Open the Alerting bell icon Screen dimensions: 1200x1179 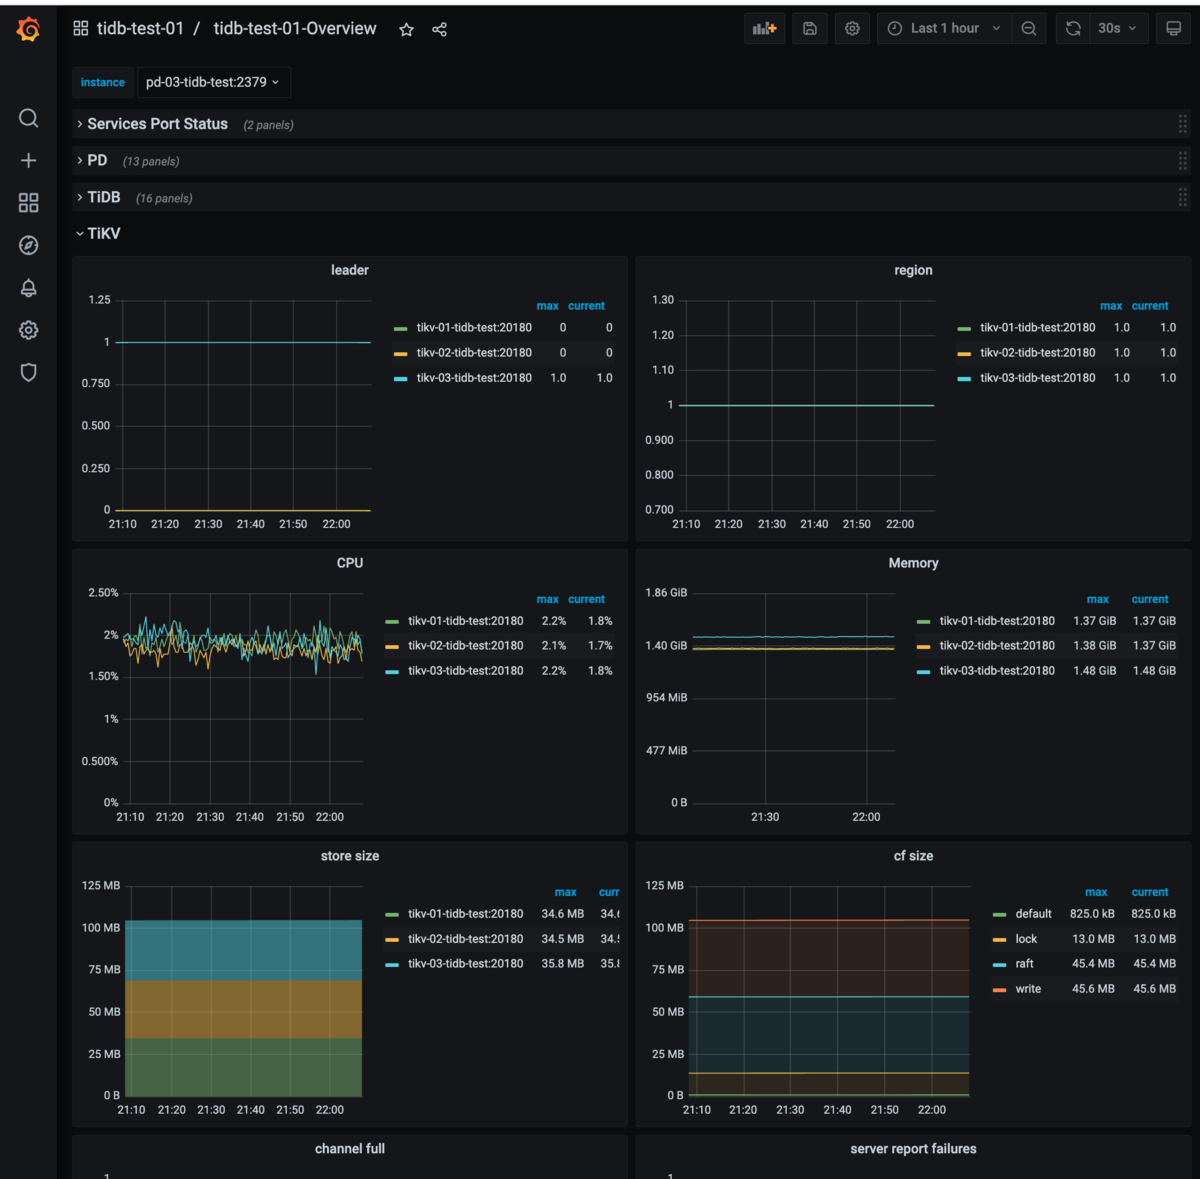(28, 288)
